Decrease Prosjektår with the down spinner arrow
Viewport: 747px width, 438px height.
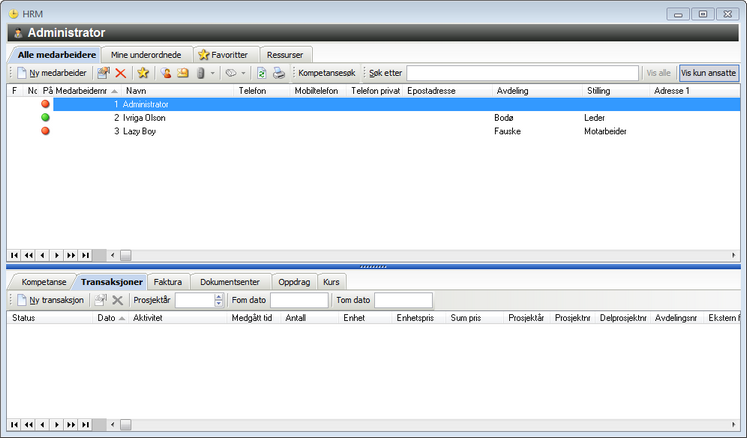click(219, 303)
